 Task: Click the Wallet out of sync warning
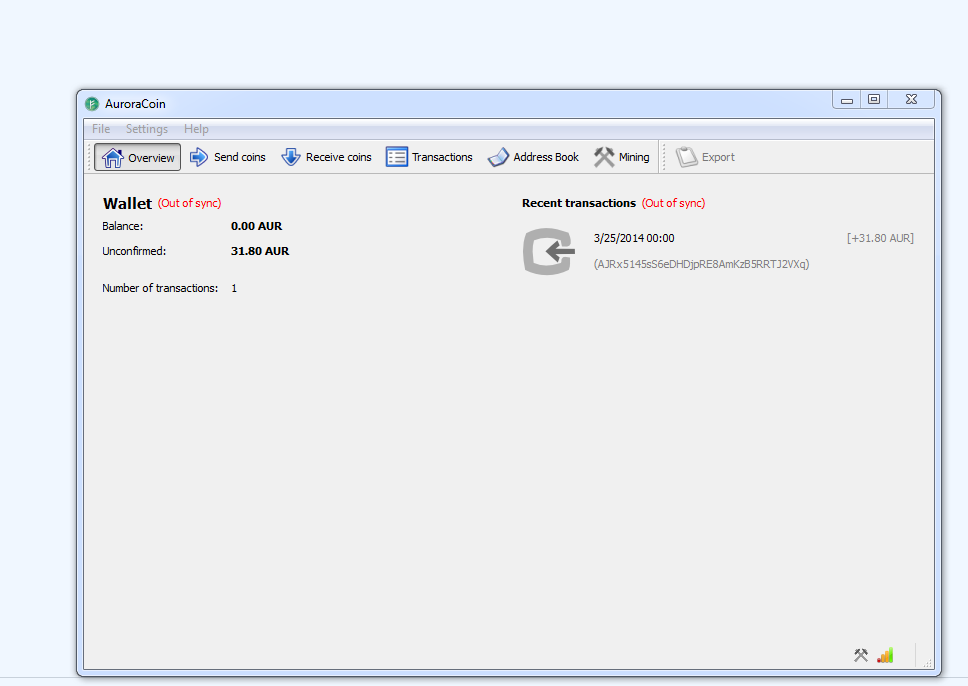tap(190, 203)
